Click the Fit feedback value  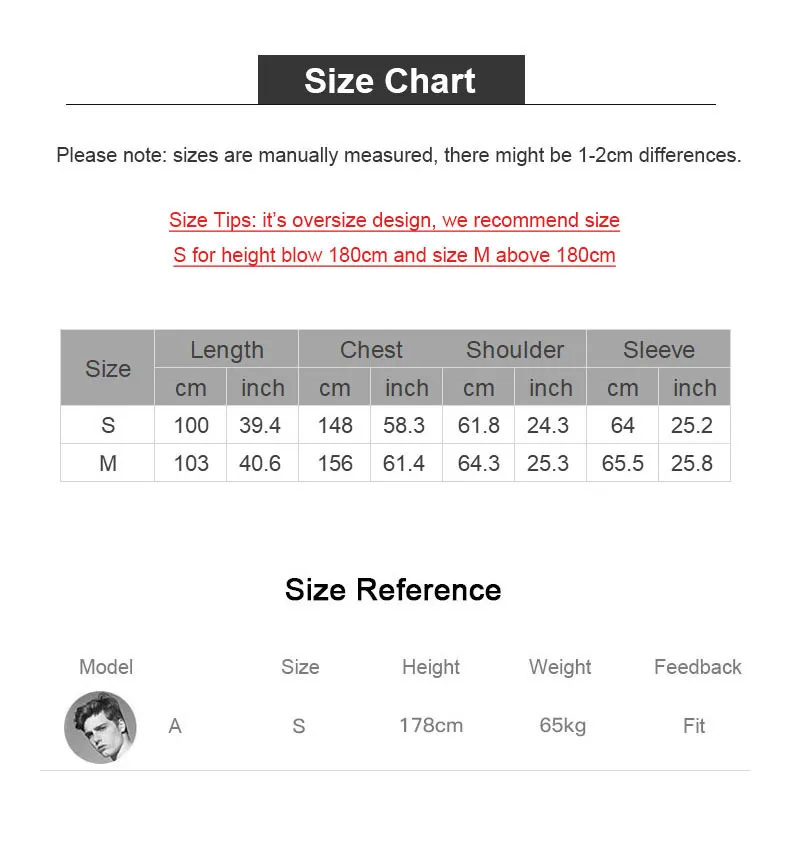coord(693,725)
